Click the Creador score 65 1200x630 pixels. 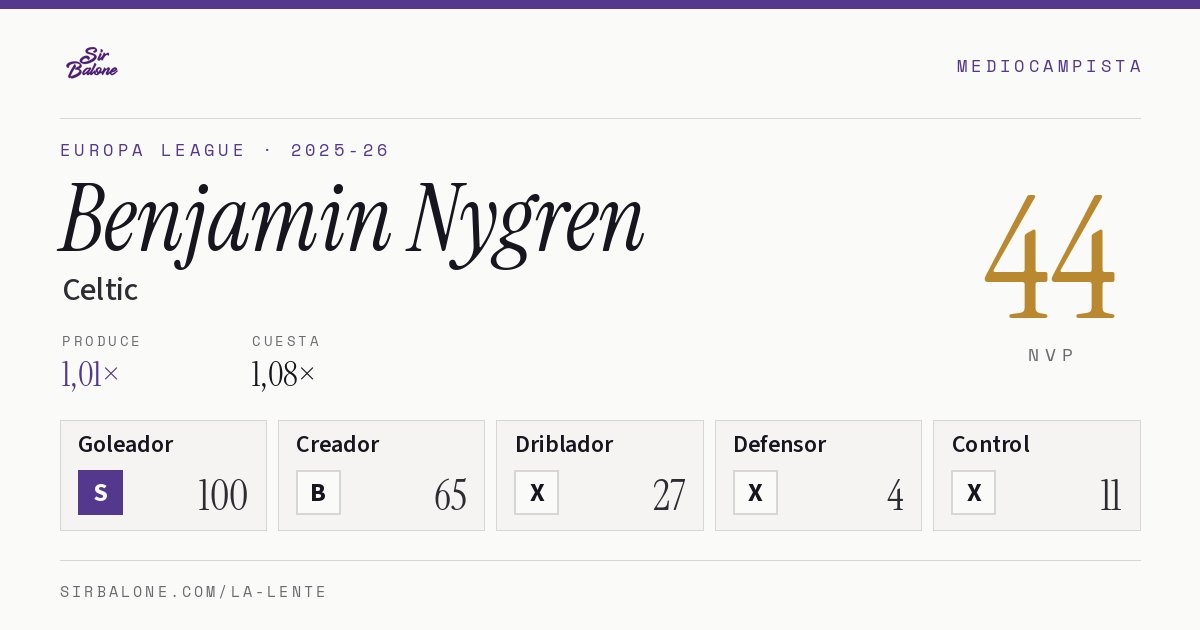[450, 495]
